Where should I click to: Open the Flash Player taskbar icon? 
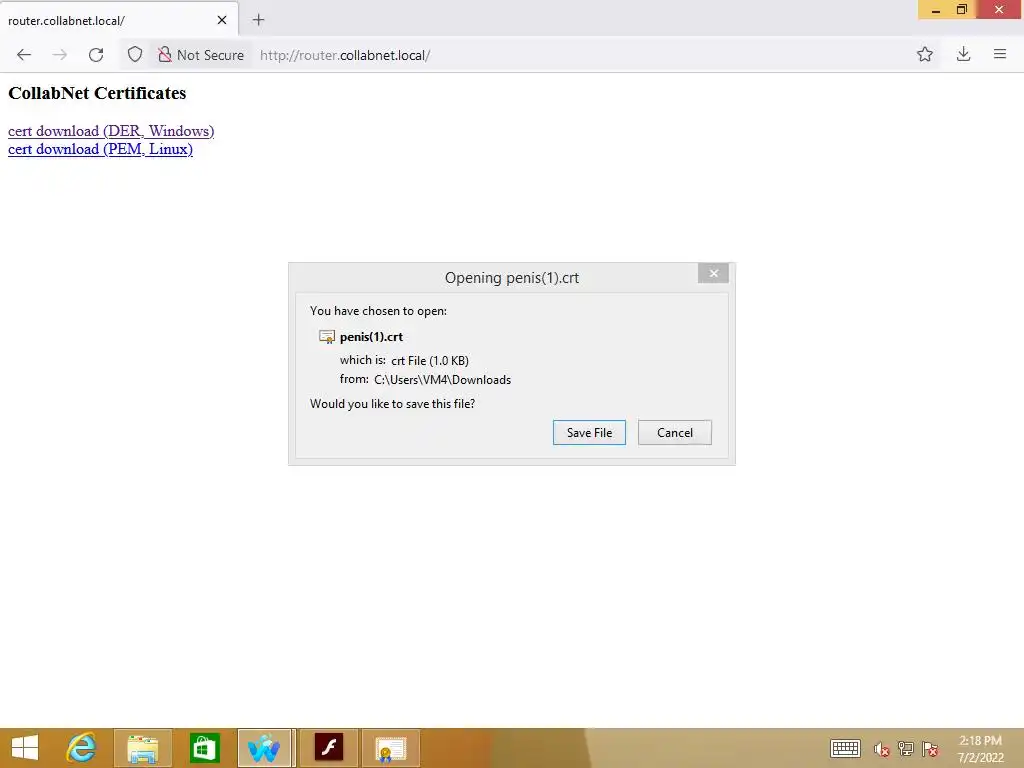click(x=328, y=748)
